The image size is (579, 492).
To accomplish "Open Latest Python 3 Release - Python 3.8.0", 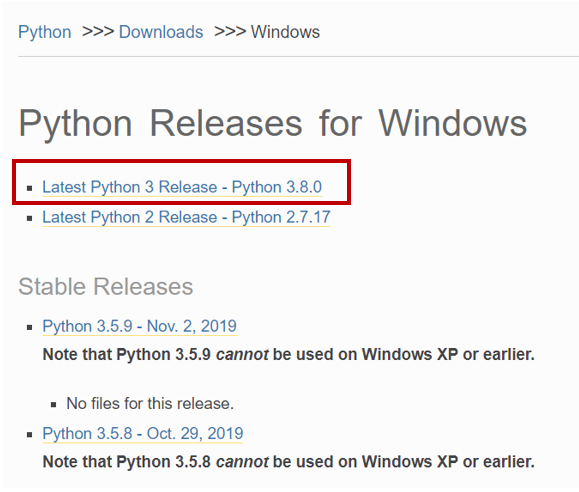I will [182, 187].
